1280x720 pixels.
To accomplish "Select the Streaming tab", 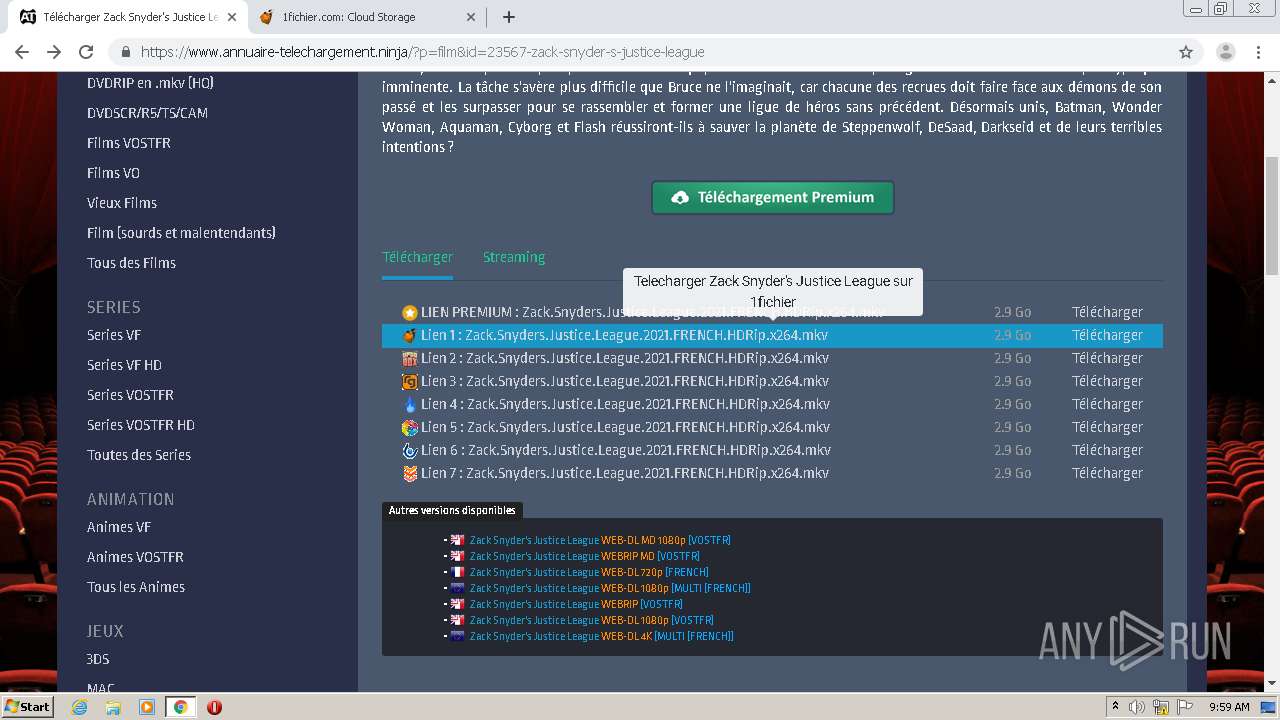I will pyautogui.click(x=514, y=257).
